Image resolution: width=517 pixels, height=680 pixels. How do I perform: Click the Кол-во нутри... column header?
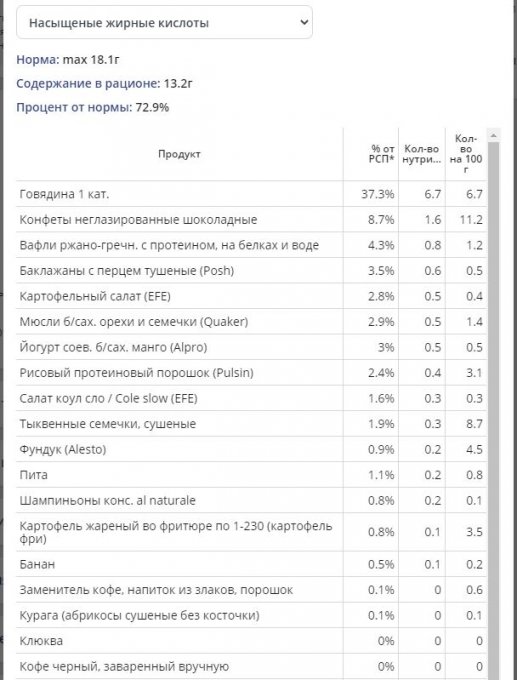point(421,154)
